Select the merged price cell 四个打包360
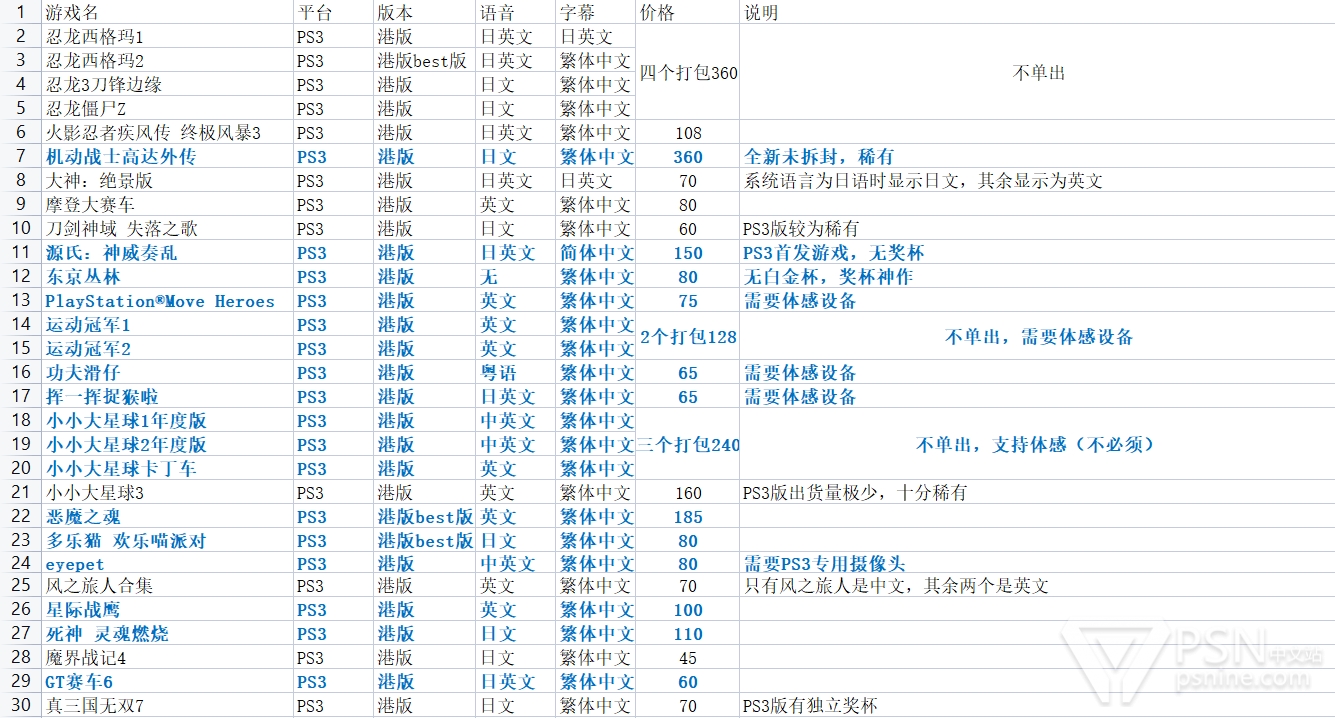The width and height of the screenshot is (1335, 718). click(688, 72)
